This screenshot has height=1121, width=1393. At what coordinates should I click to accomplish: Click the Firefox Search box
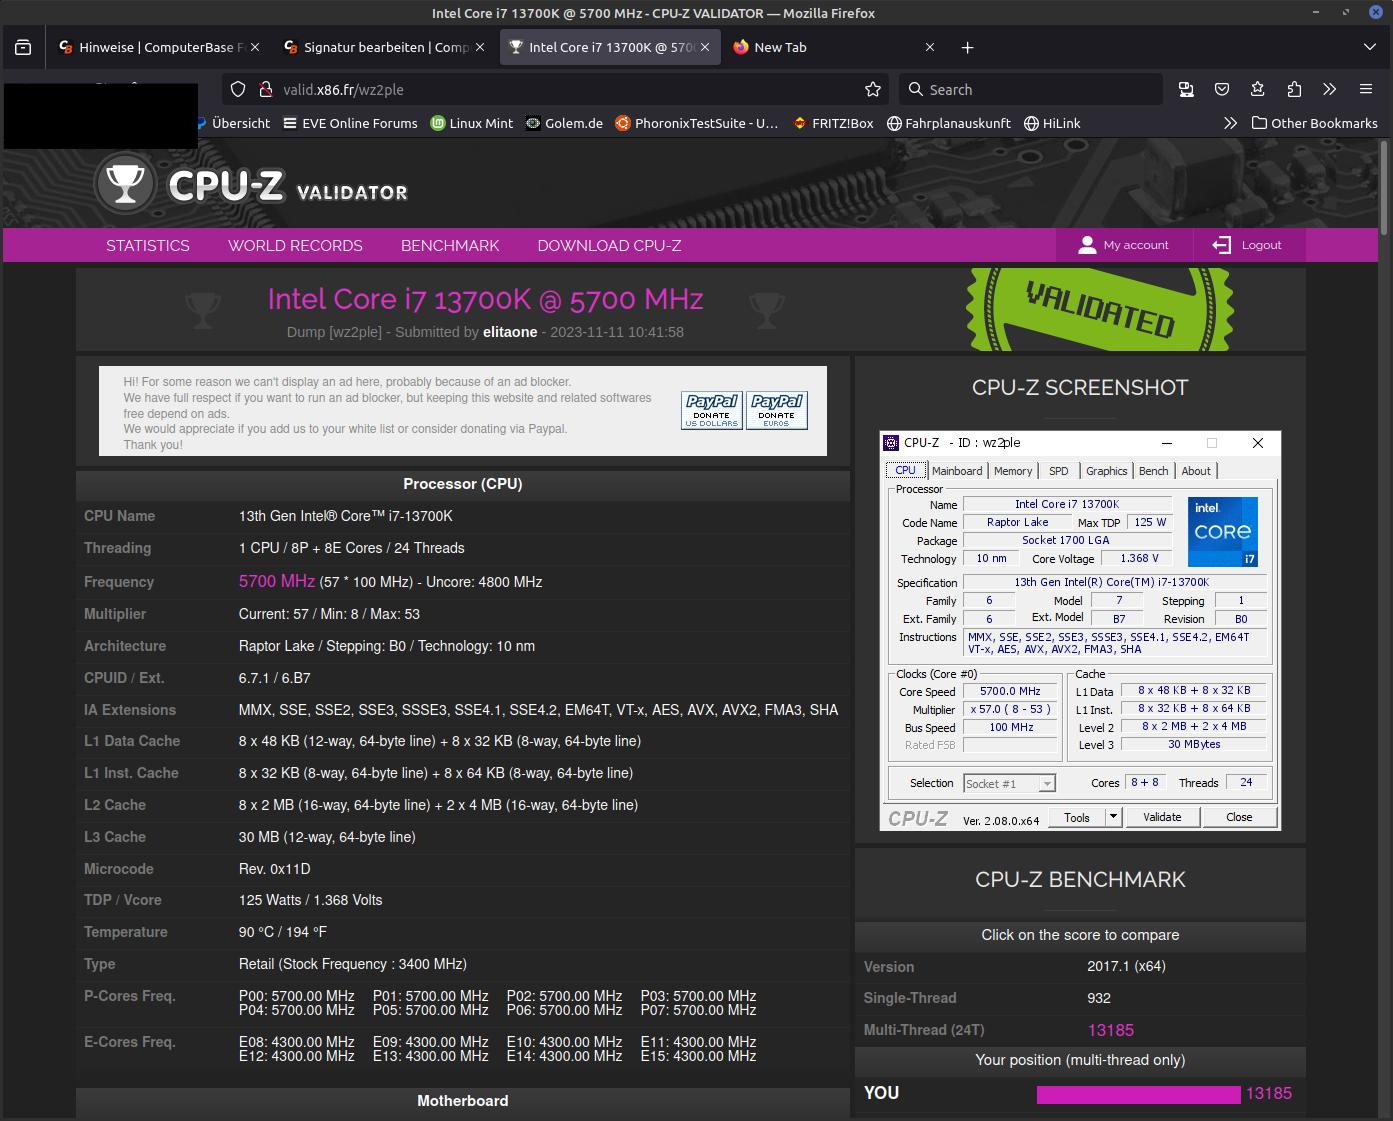click(1030, 89)
